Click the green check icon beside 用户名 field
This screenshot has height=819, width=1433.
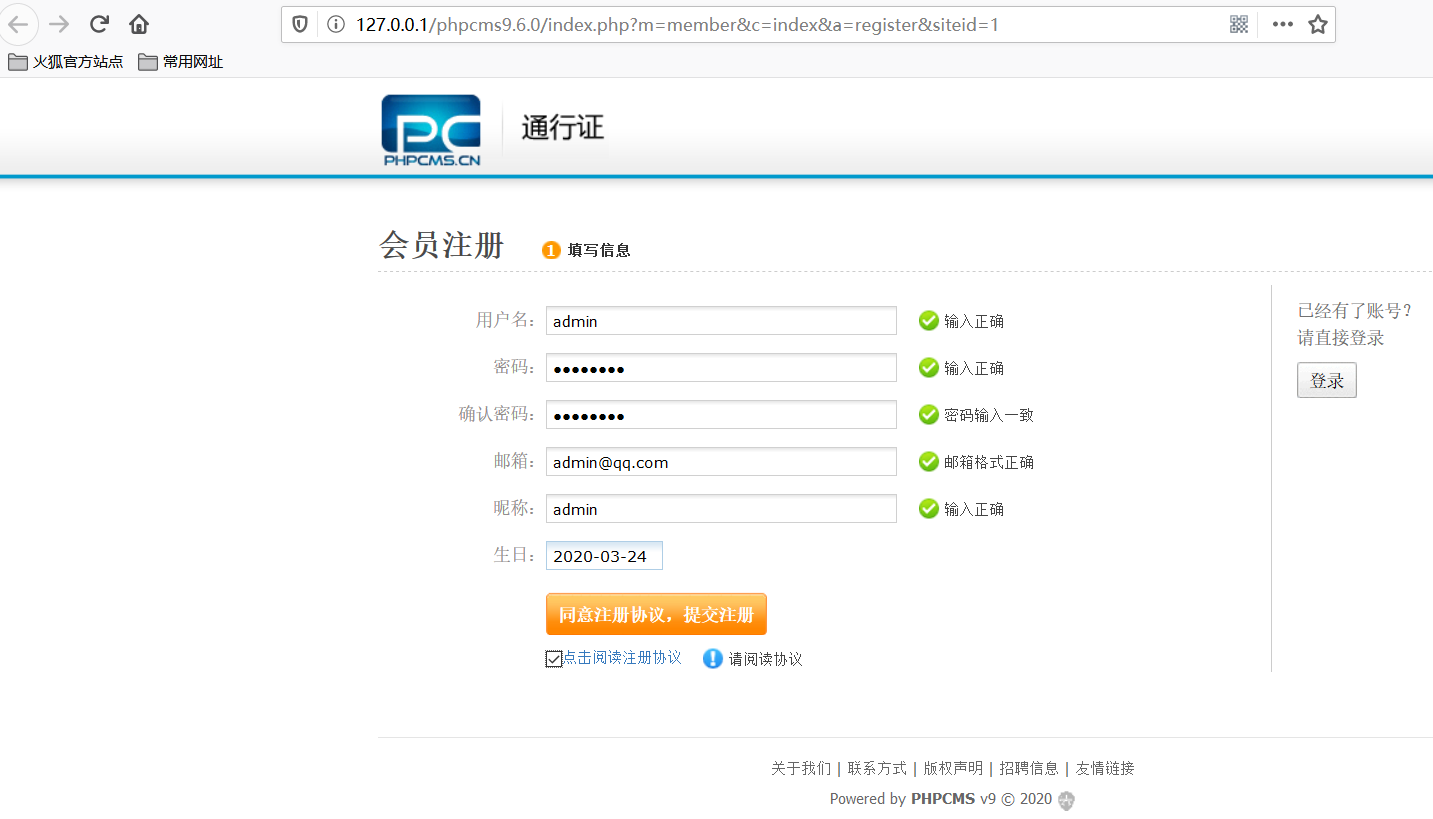click(929, 321)
